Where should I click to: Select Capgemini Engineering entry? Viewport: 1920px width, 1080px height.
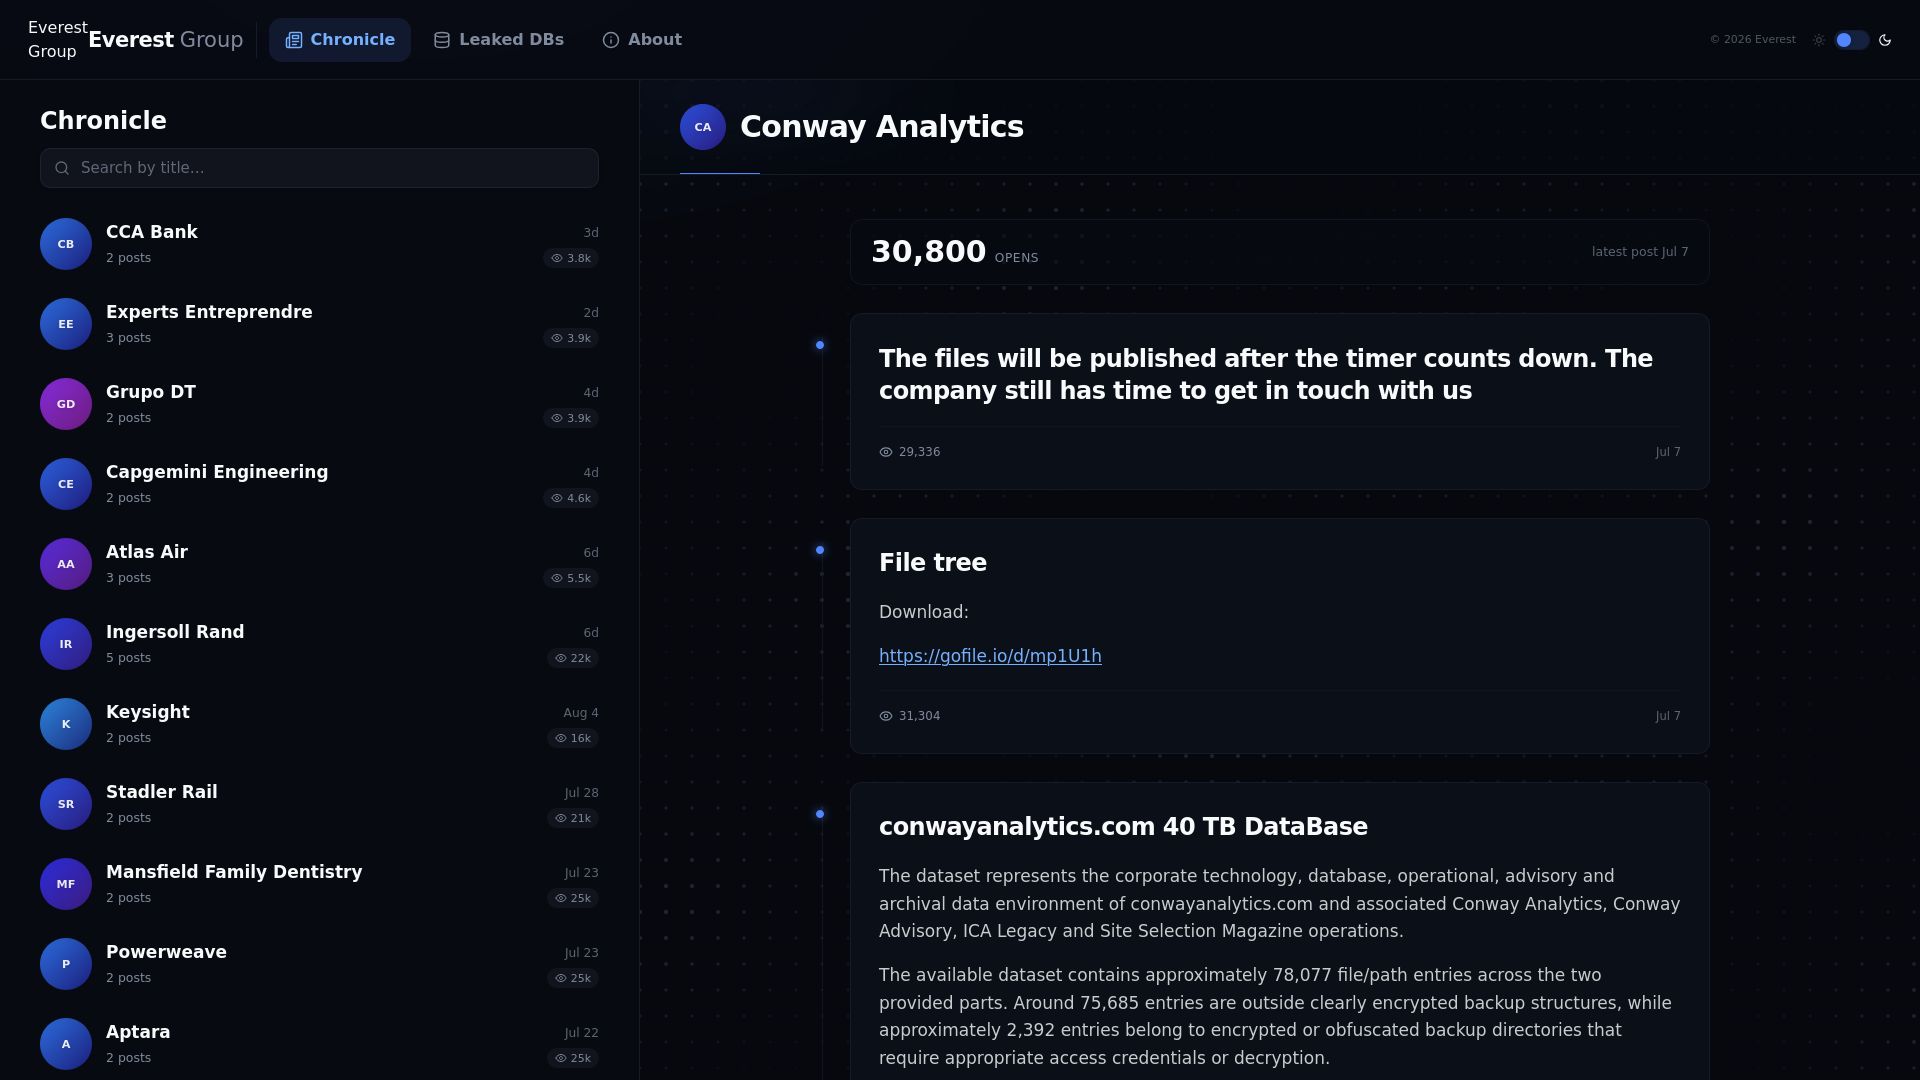click(x=319, y=484)
